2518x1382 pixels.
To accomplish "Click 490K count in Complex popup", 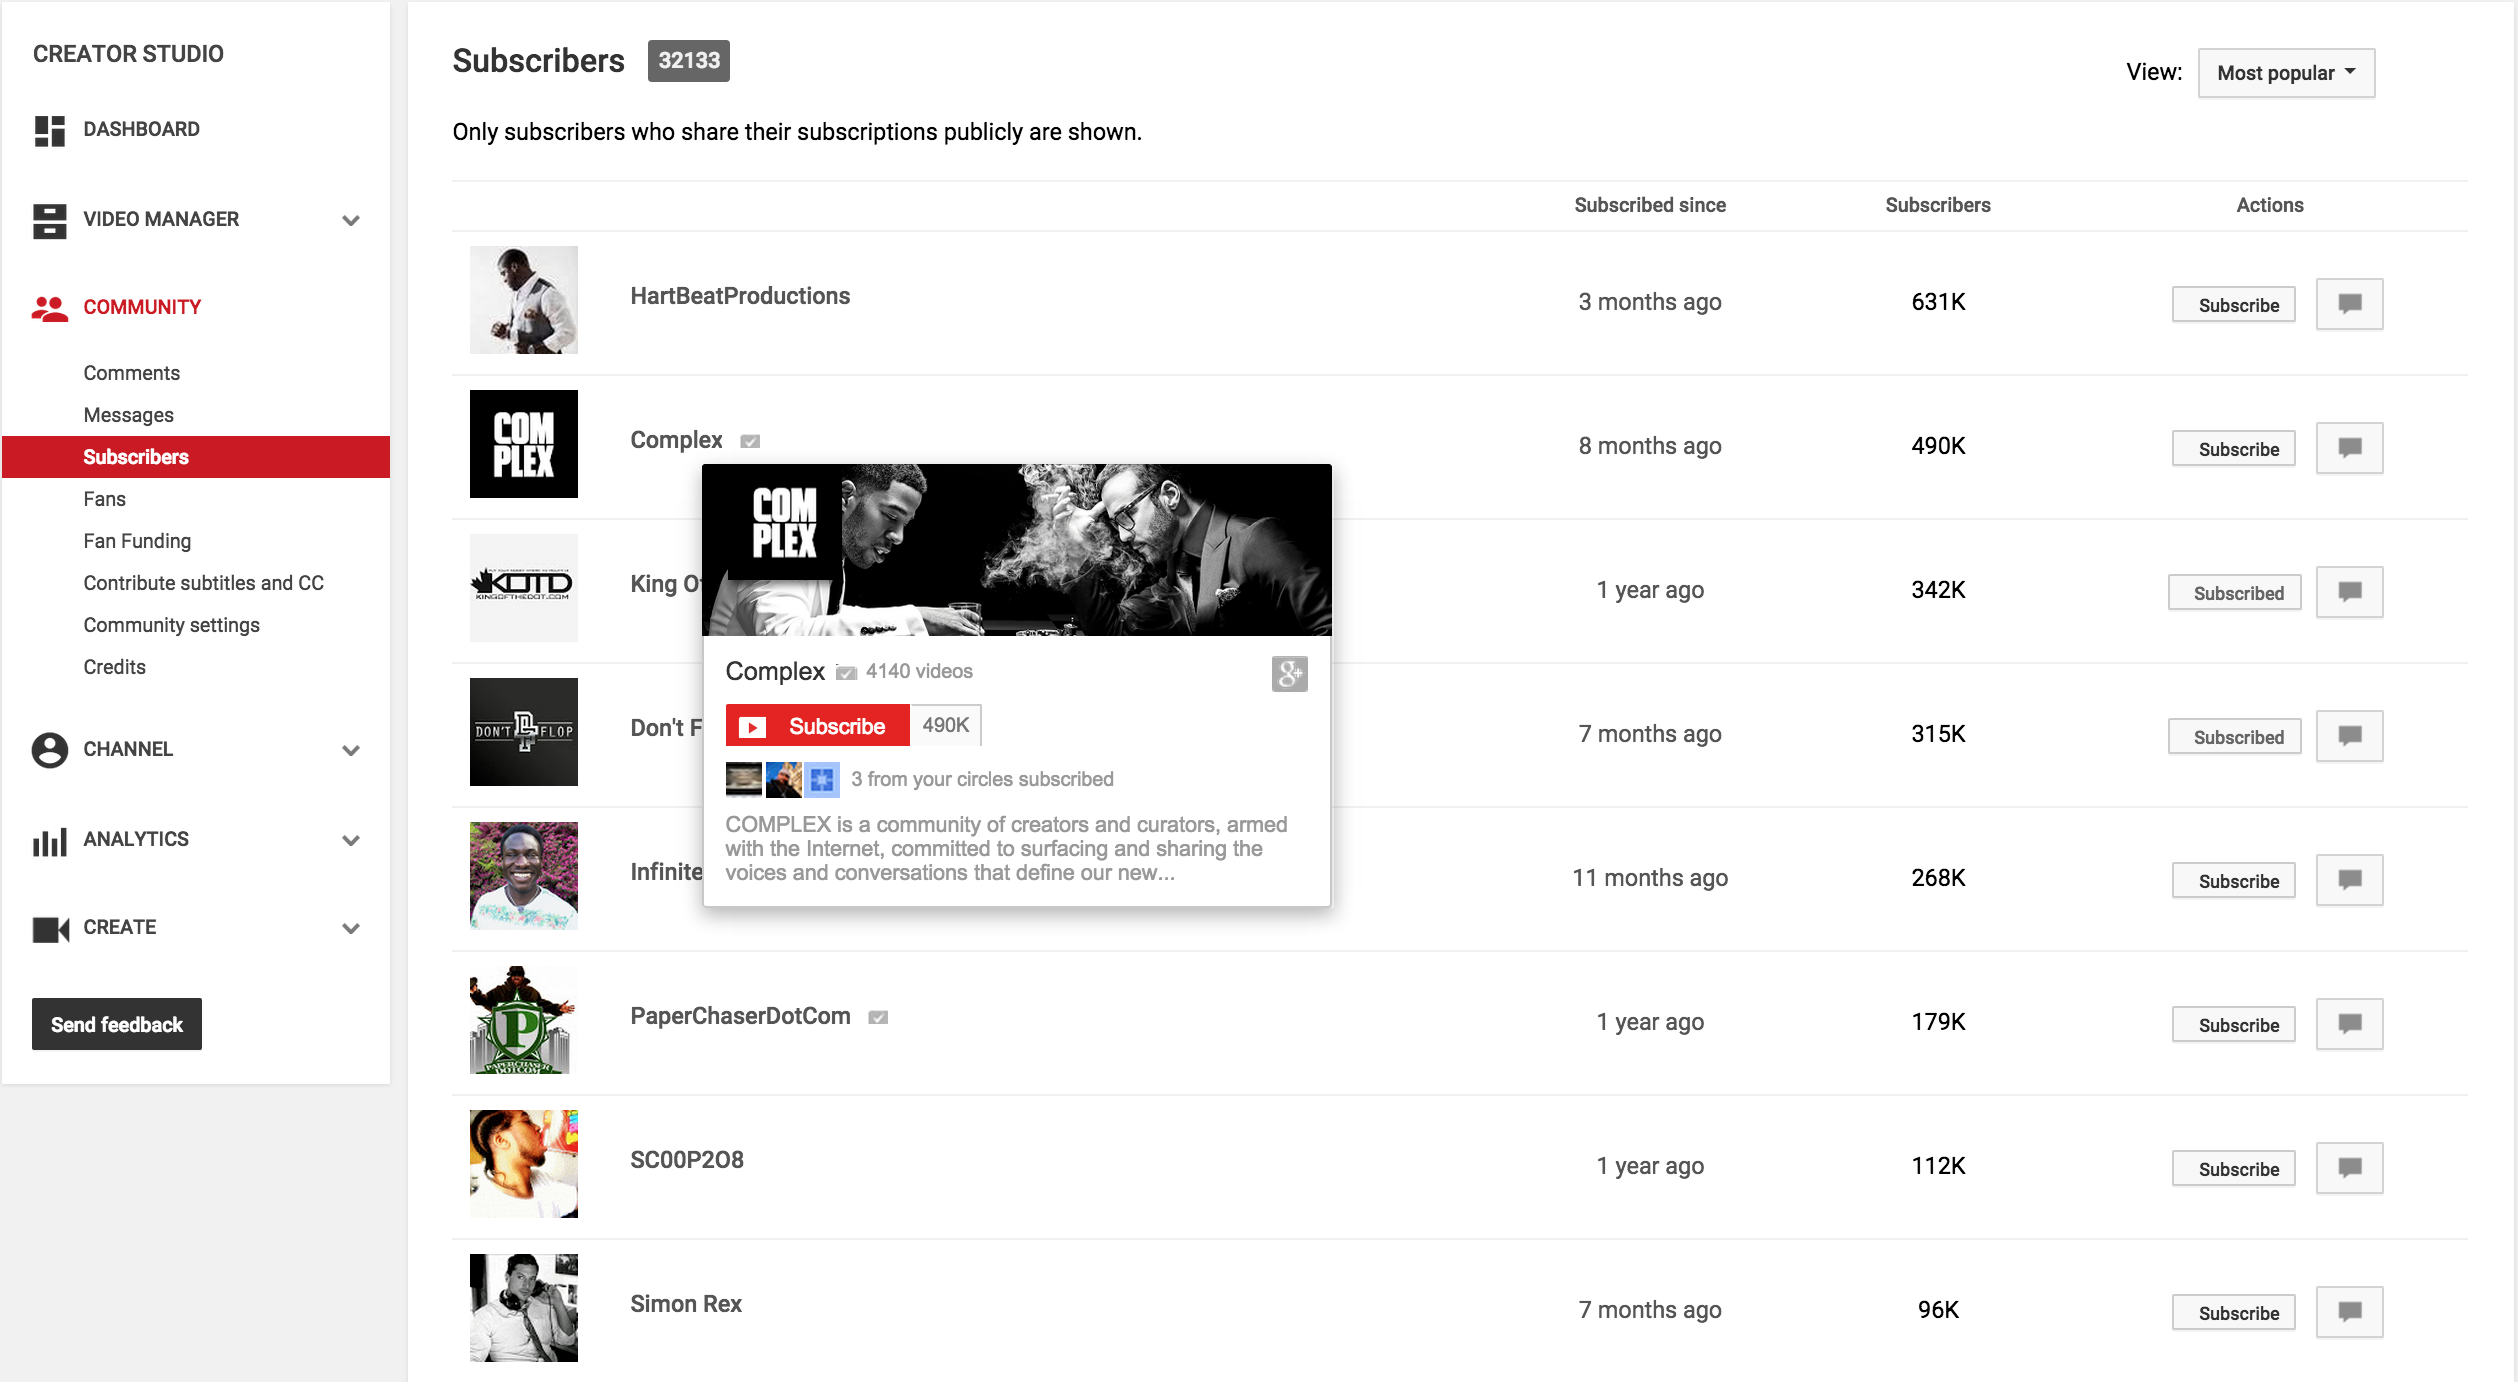I will click(945, 725).
